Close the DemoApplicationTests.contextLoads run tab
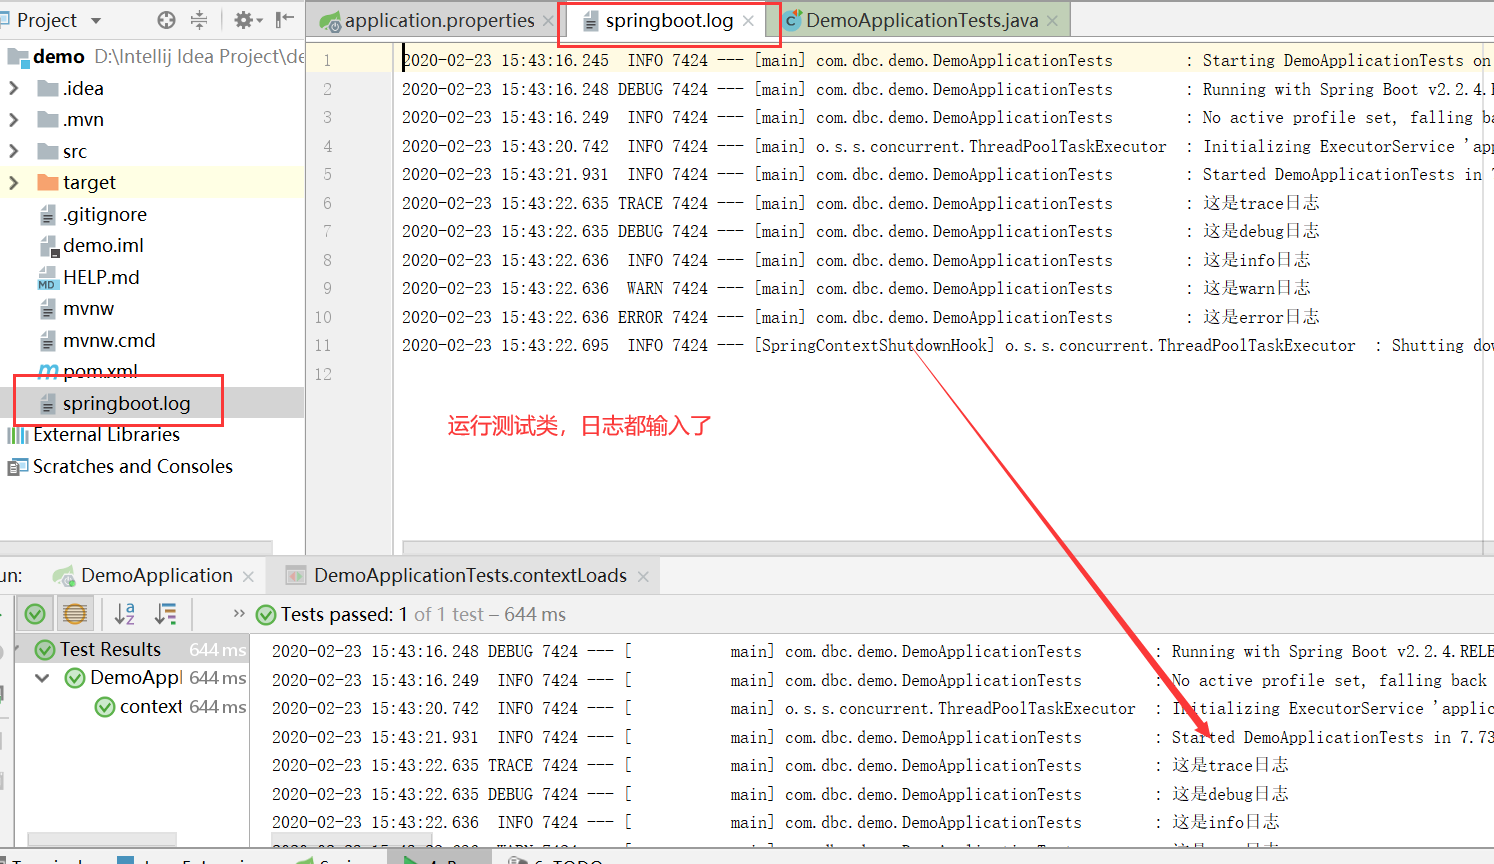The width and height of the screenshot is (1494, 864). (x=643, y=577)
